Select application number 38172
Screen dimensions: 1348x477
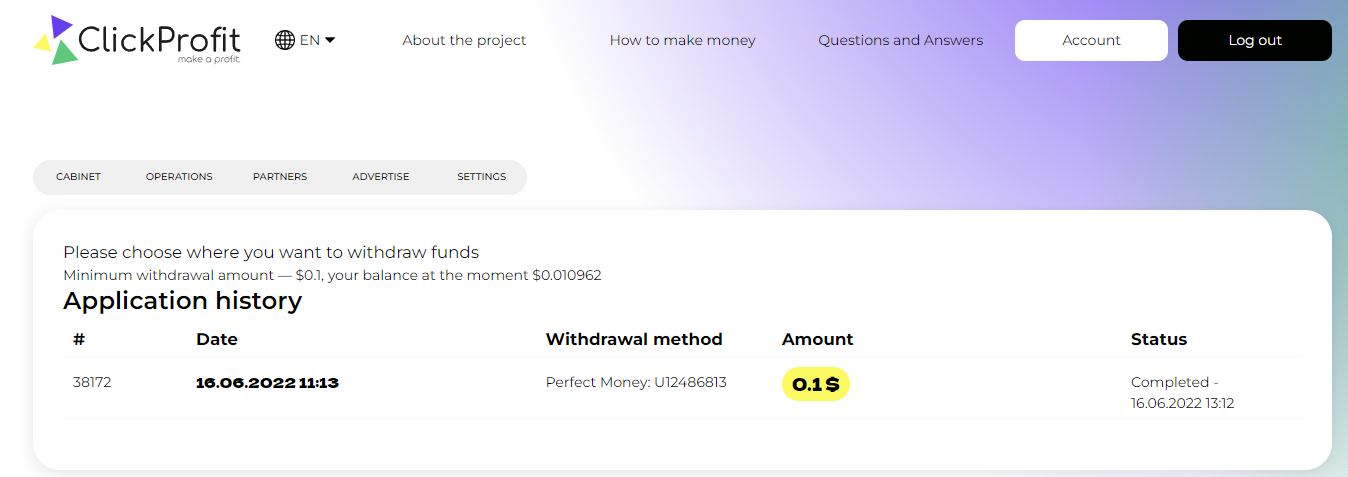[x=92, y=382]
